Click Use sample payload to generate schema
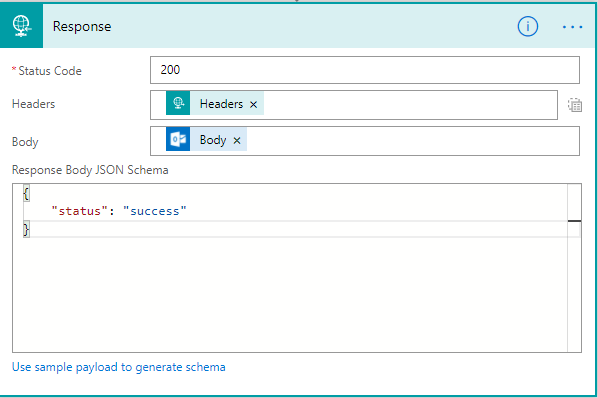This screenshot has width=598, height=398. point(119,367)
